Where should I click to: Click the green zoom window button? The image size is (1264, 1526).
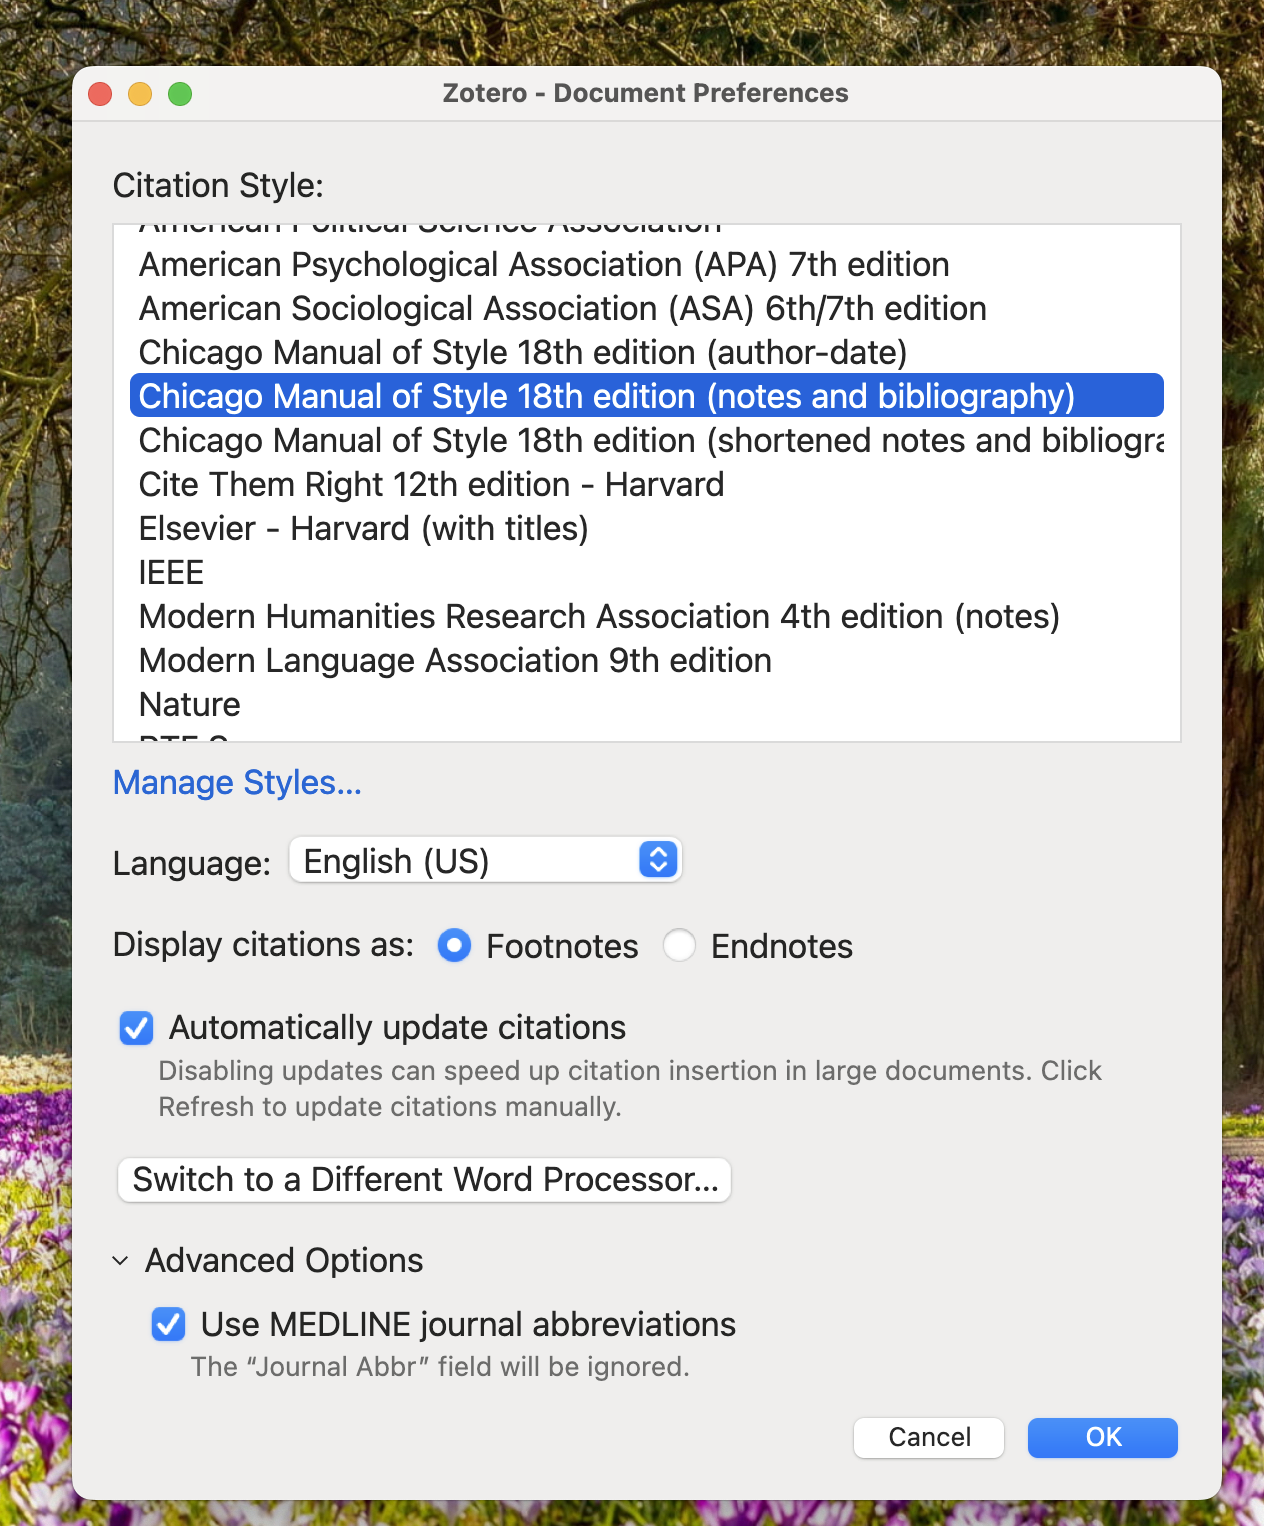180,94
